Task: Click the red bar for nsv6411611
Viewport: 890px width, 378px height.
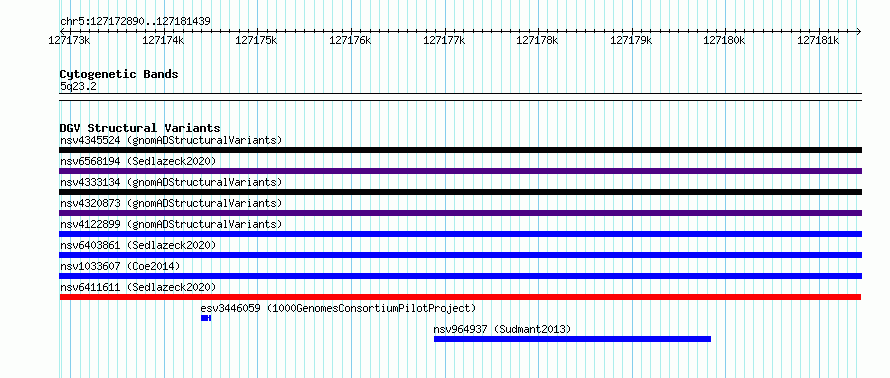Action: coord(460,297)
